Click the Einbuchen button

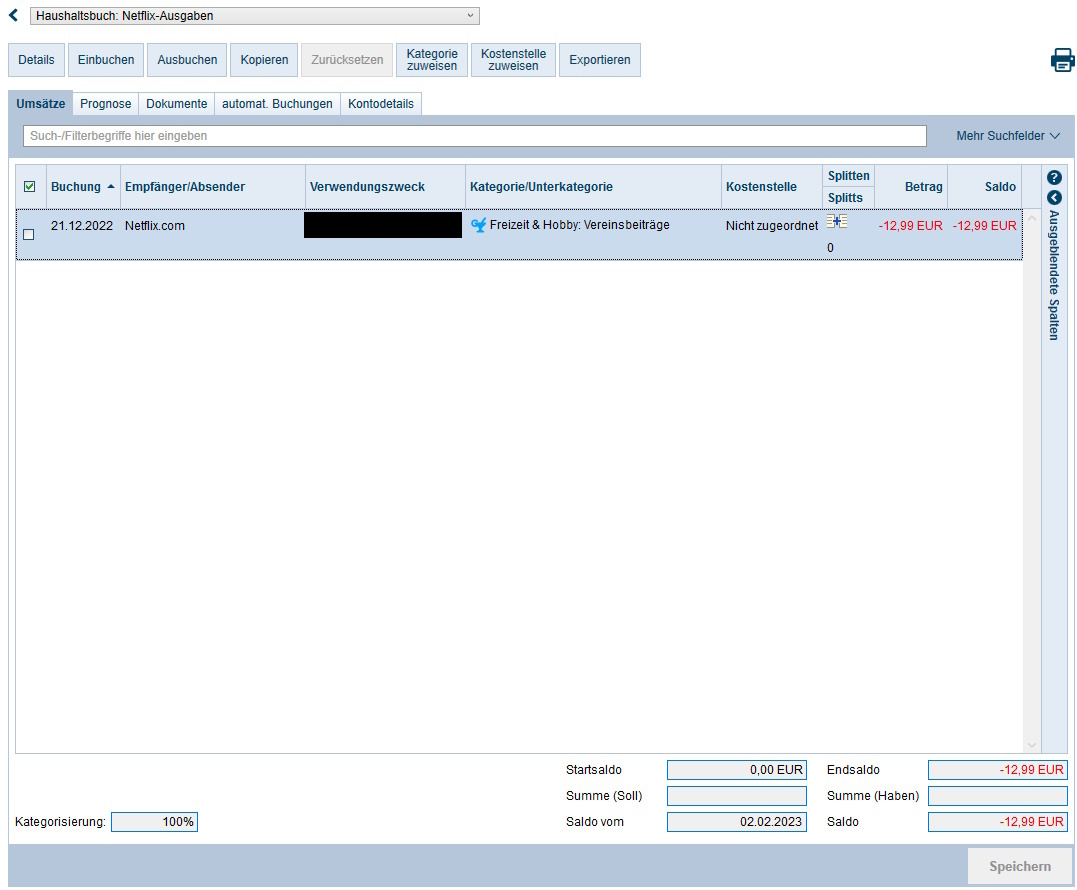tap(106, 60)
